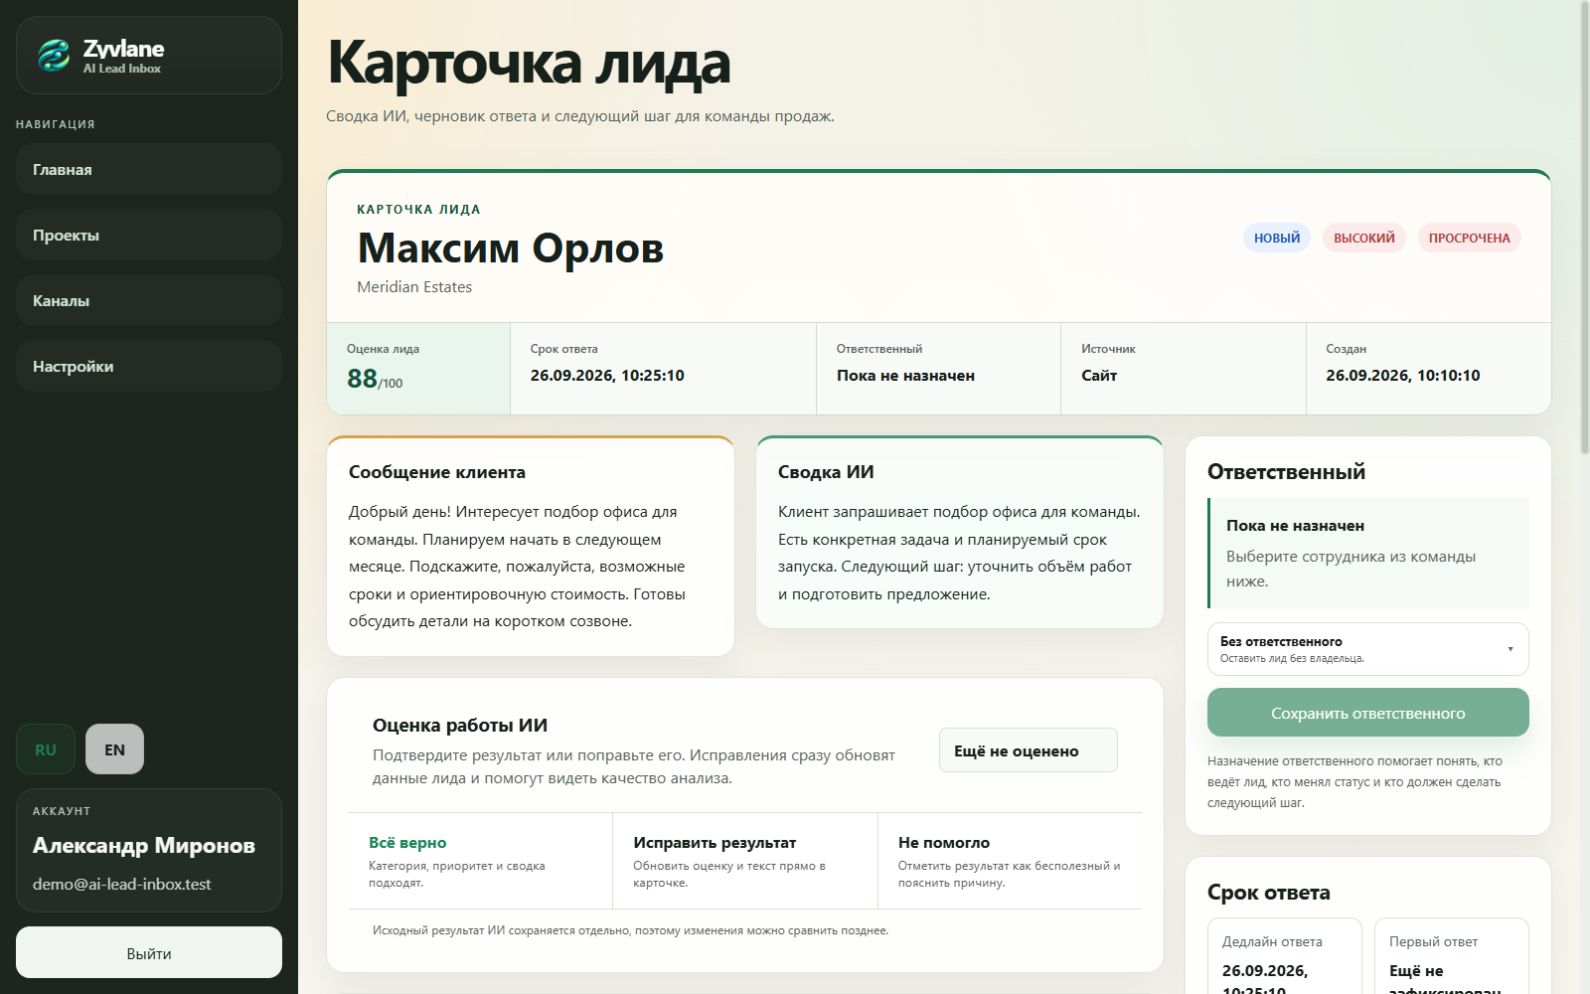Click the Ещё не оценено status badge
The width and height of the screenshot is (1590, 994).
coord(1028,750)
